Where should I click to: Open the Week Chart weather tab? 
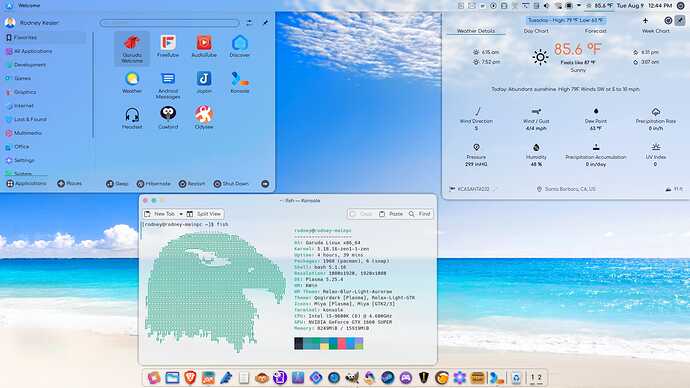pyautogui.click(x=655, y=31)
